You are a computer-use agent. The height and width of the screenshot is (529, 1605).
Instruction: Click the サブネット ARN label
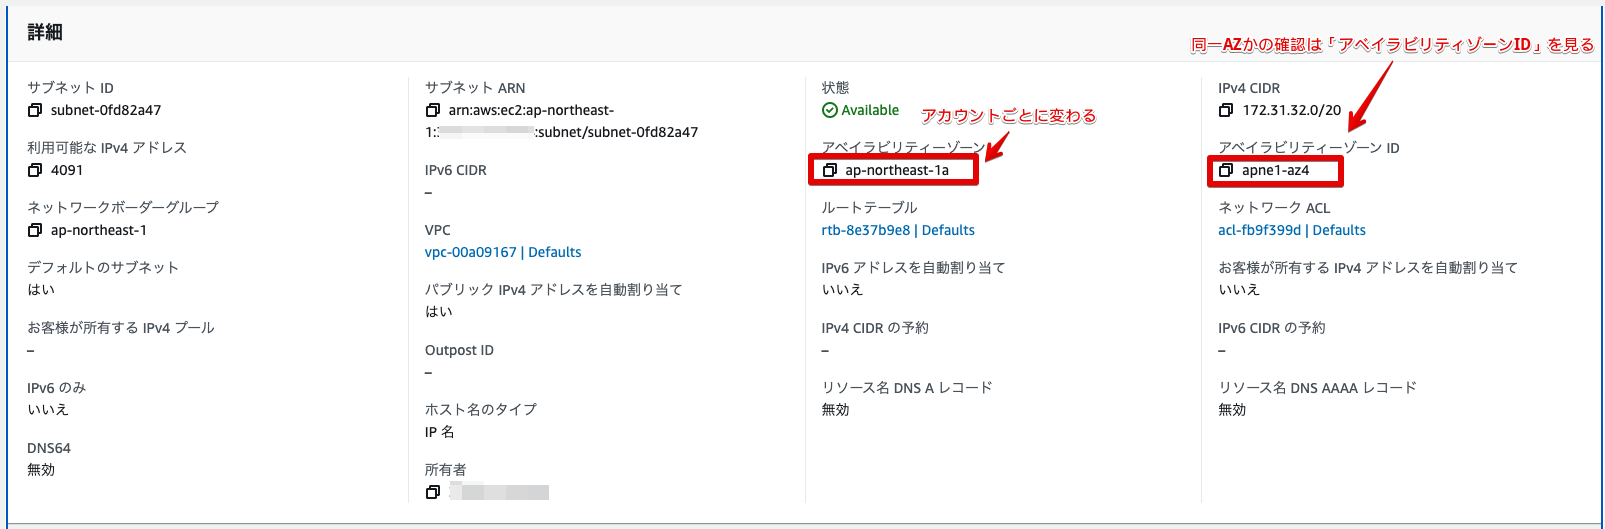click(475, 88)
